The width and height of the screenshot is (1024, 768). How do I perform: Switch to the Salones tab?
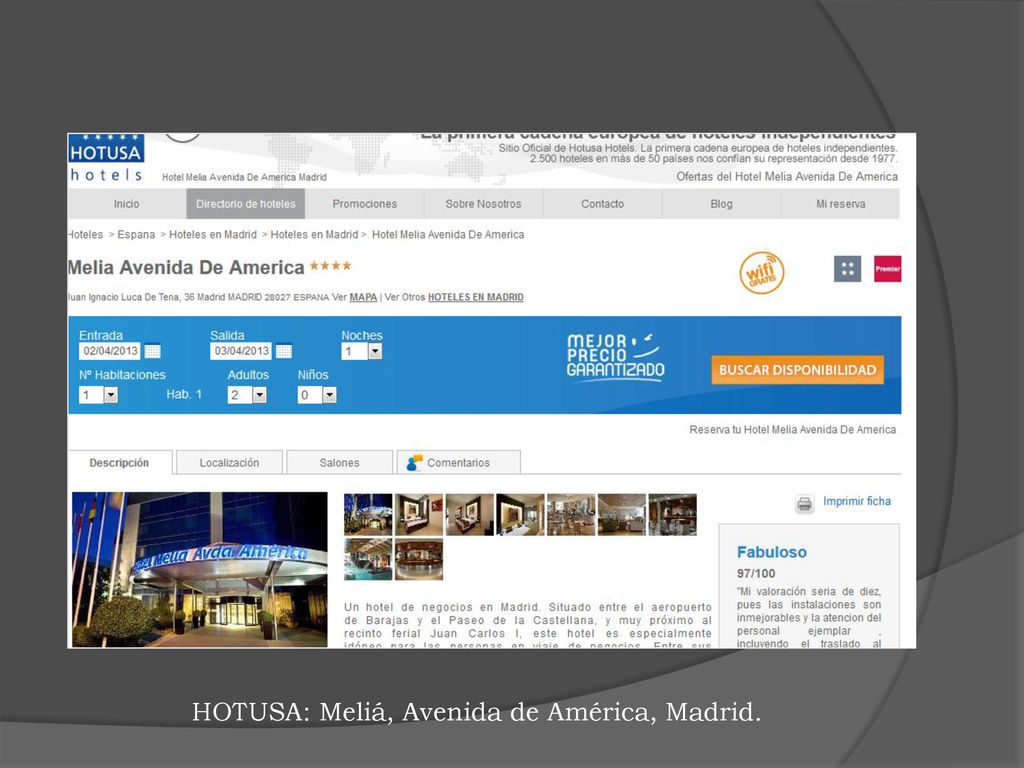340,462
